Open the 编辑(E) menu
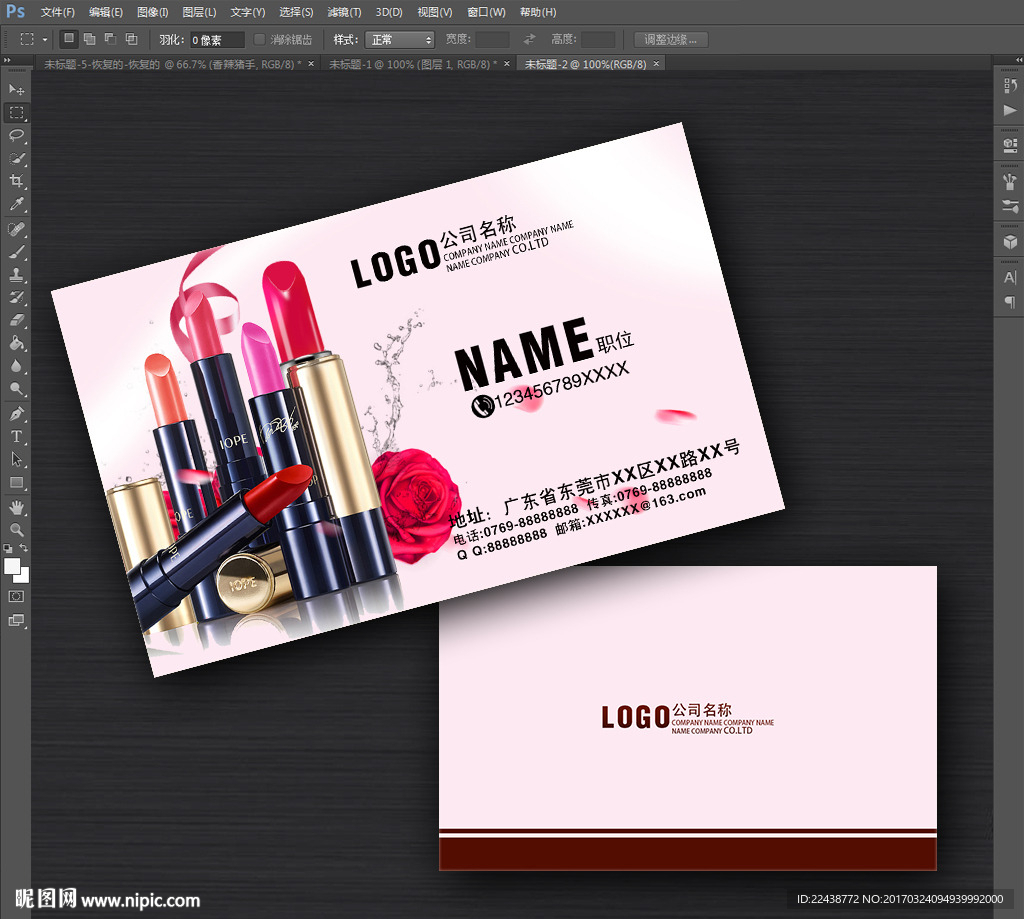The width and height of the screenshot is (1024, 919). [106, 12]
